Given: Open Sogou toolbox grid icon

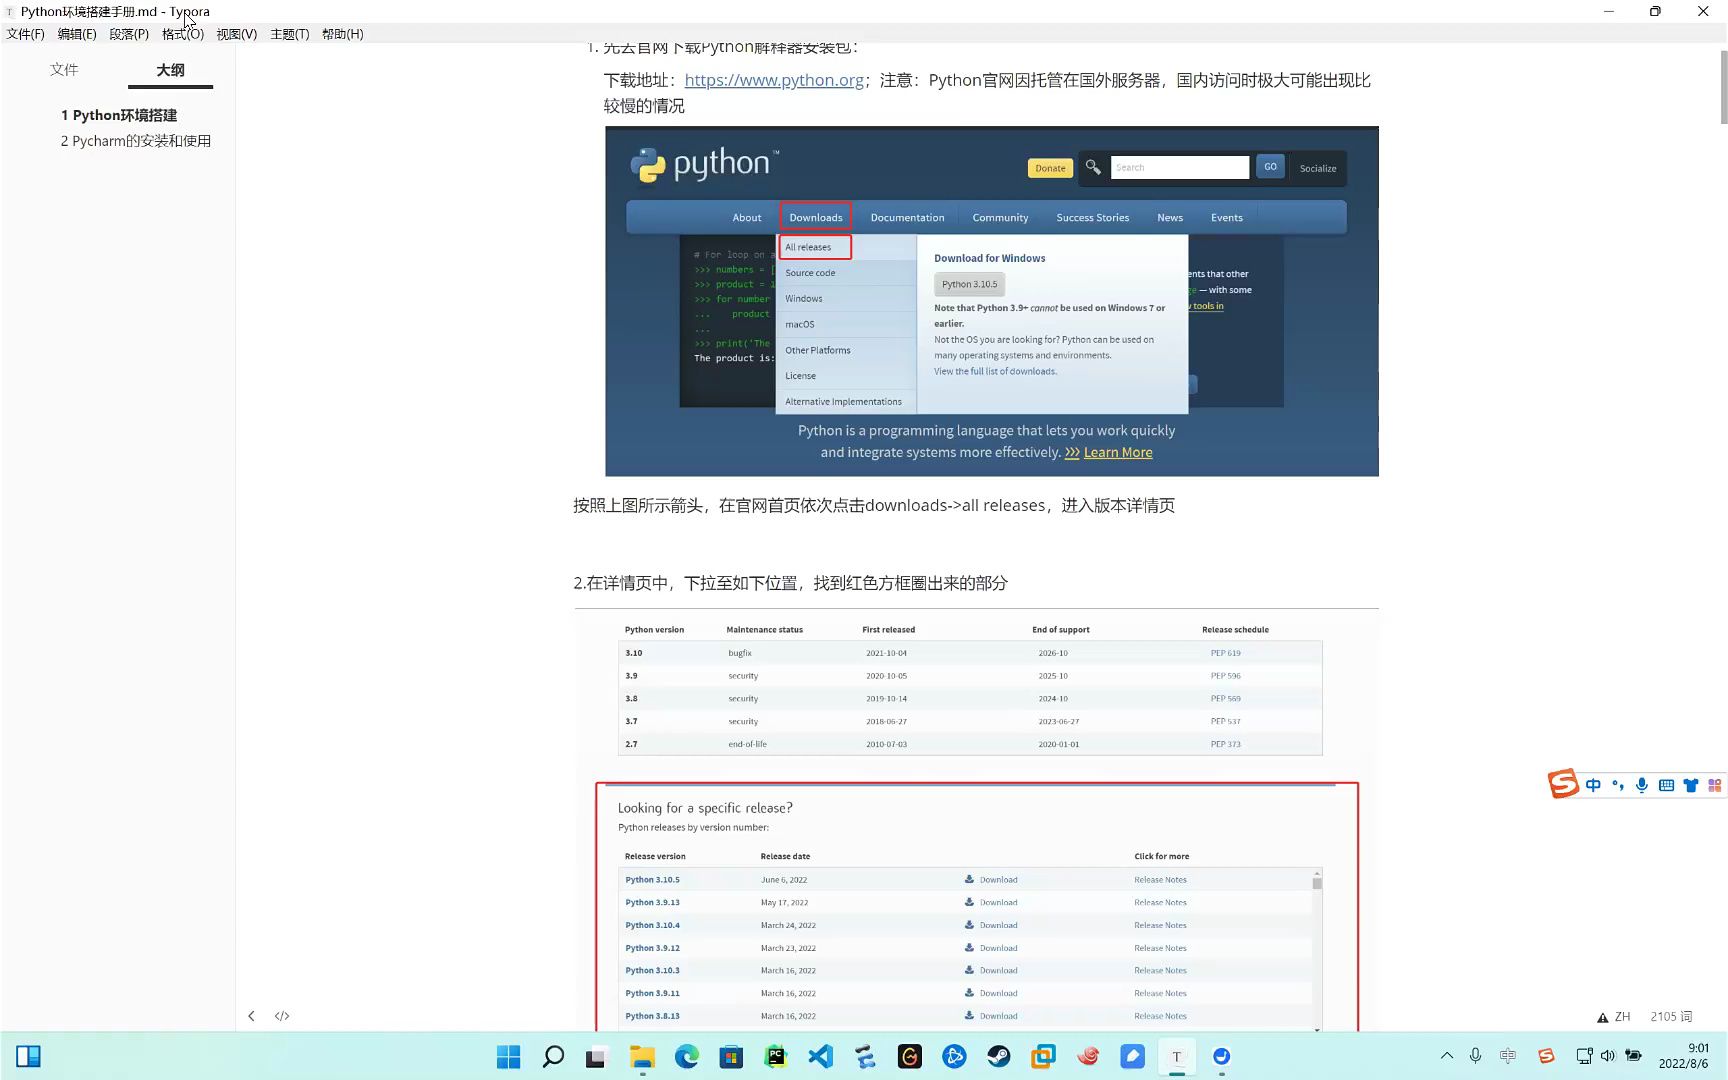Looking at the screenshot, I should (x=1715, y=785).
